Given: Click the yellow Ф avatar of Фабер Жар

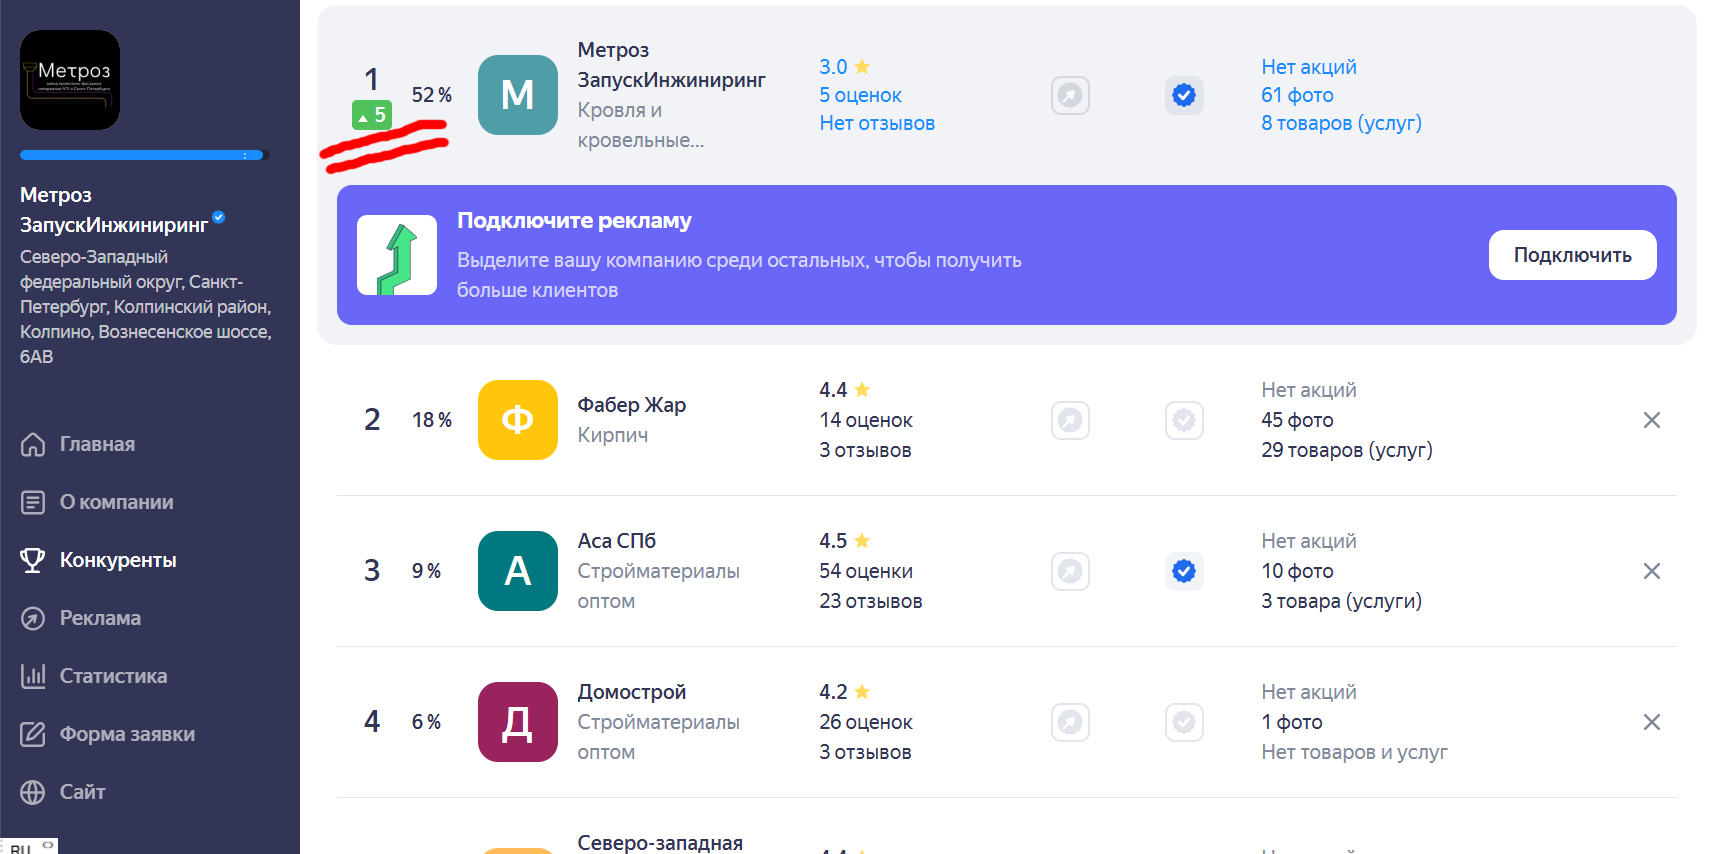Looking at the screenshot, I should (517, 420).
